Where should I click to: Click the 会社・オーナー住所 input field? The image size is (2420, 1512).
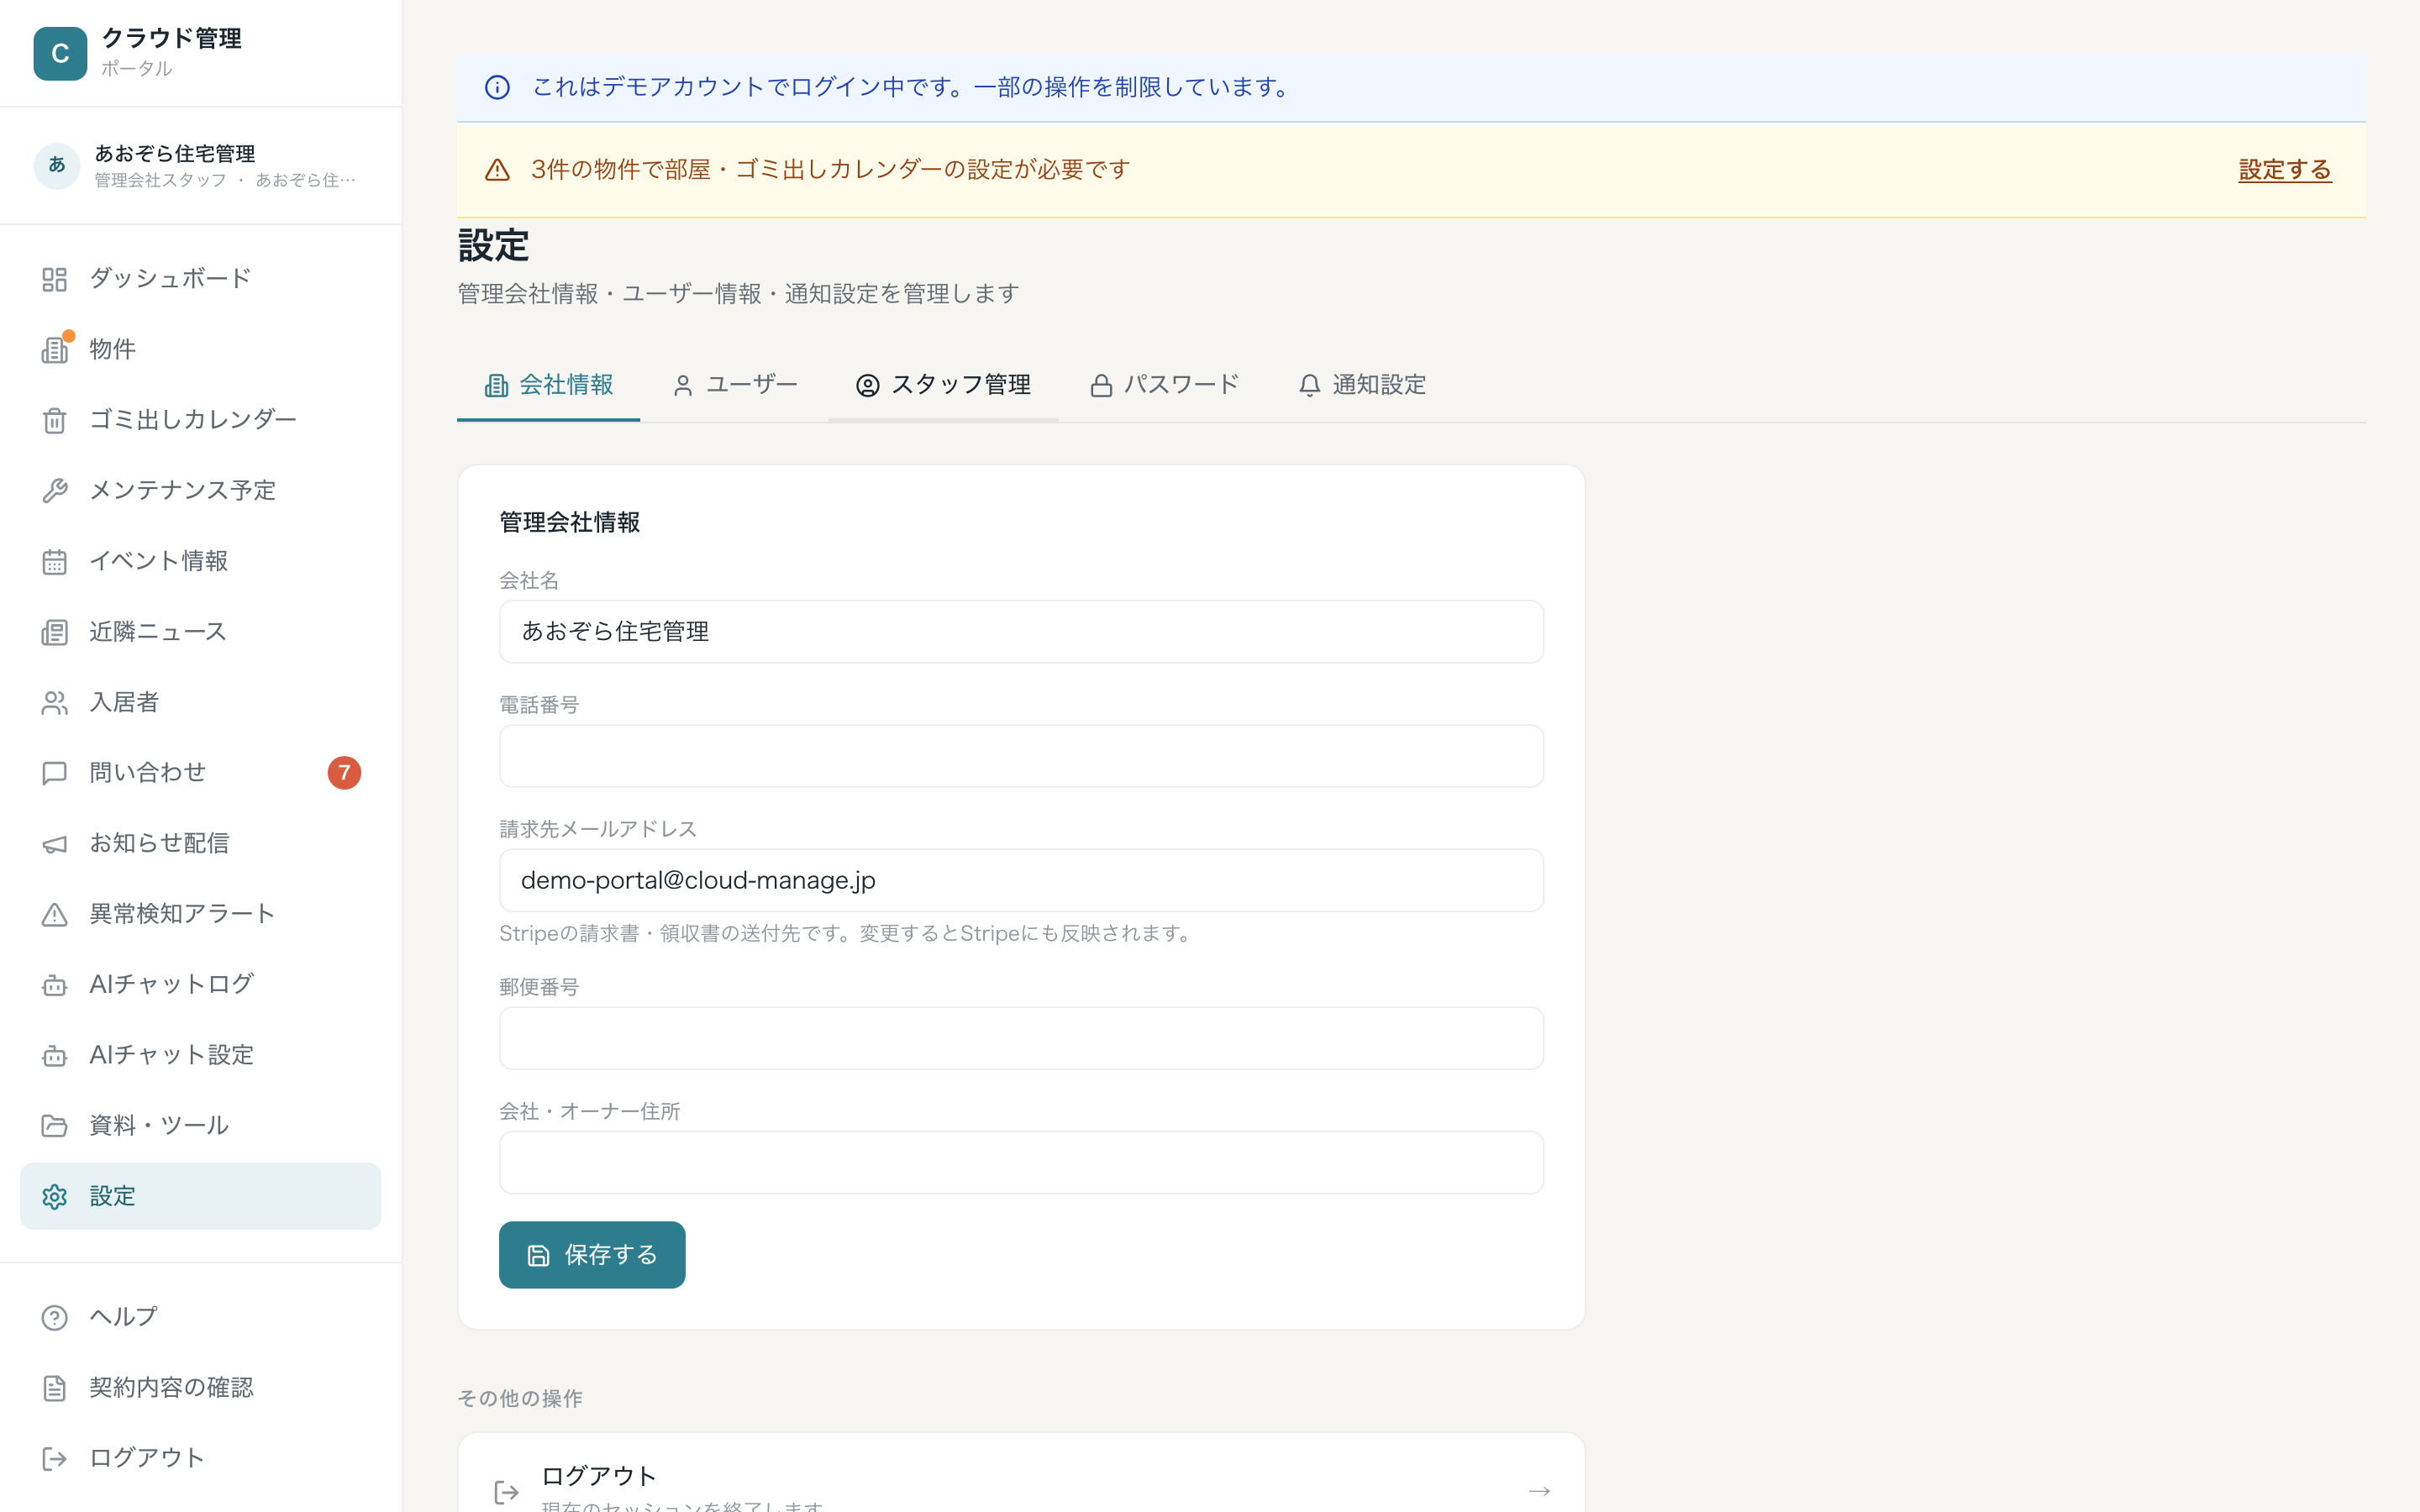[1021, 1162]
